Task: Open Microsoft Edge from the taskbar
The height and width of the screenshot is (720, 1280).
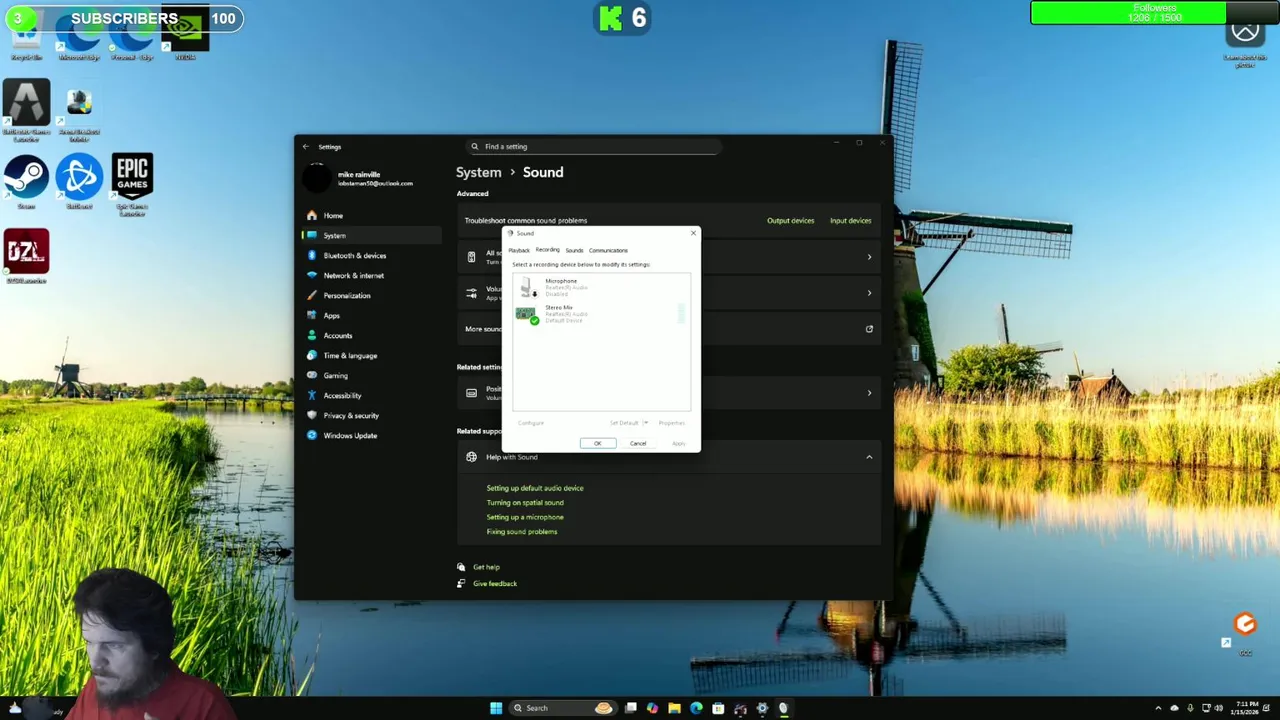Action: tap(696, 708)
